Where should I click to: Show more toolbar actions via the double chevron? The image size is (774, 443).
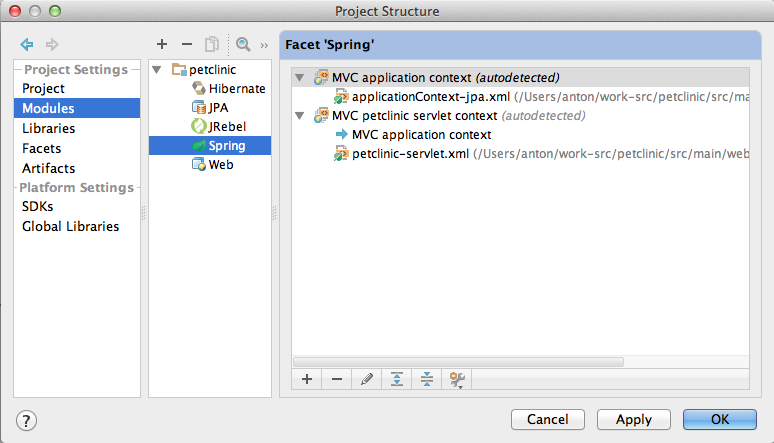coord(264,45)
